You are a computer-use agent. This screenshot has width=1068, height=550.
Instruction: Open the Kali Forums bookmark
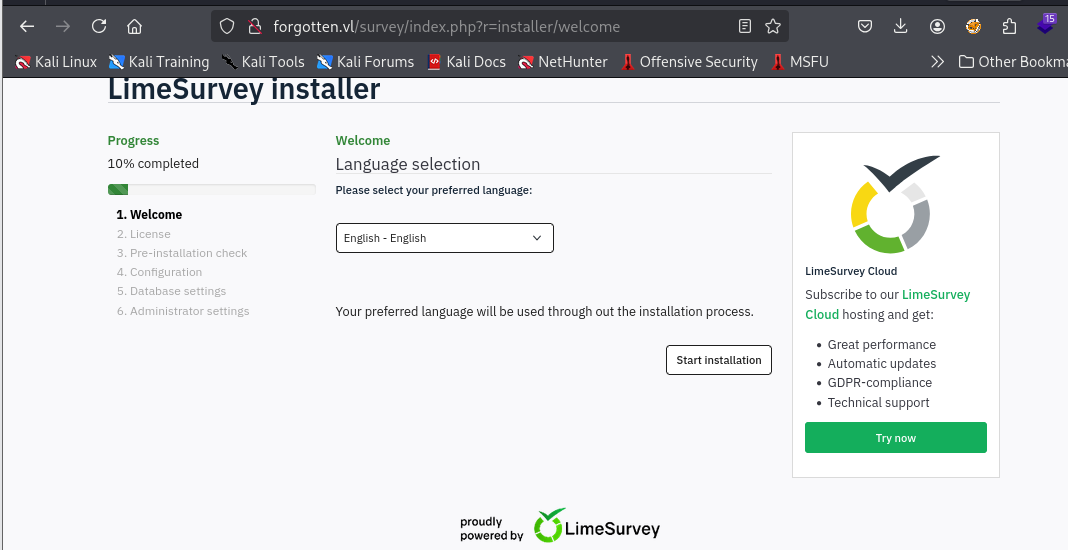366,62
